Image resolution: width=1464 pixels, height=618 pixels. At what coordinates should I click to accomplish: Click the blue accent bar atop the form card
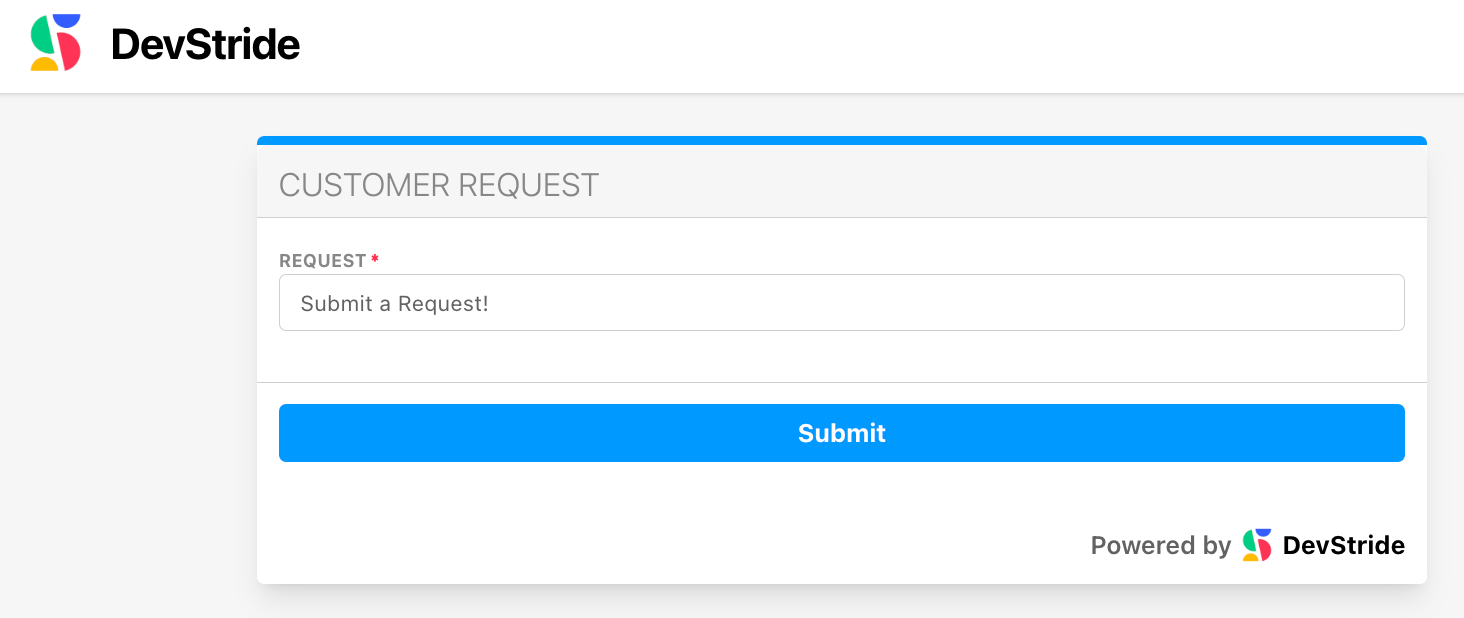click(841, 141)
